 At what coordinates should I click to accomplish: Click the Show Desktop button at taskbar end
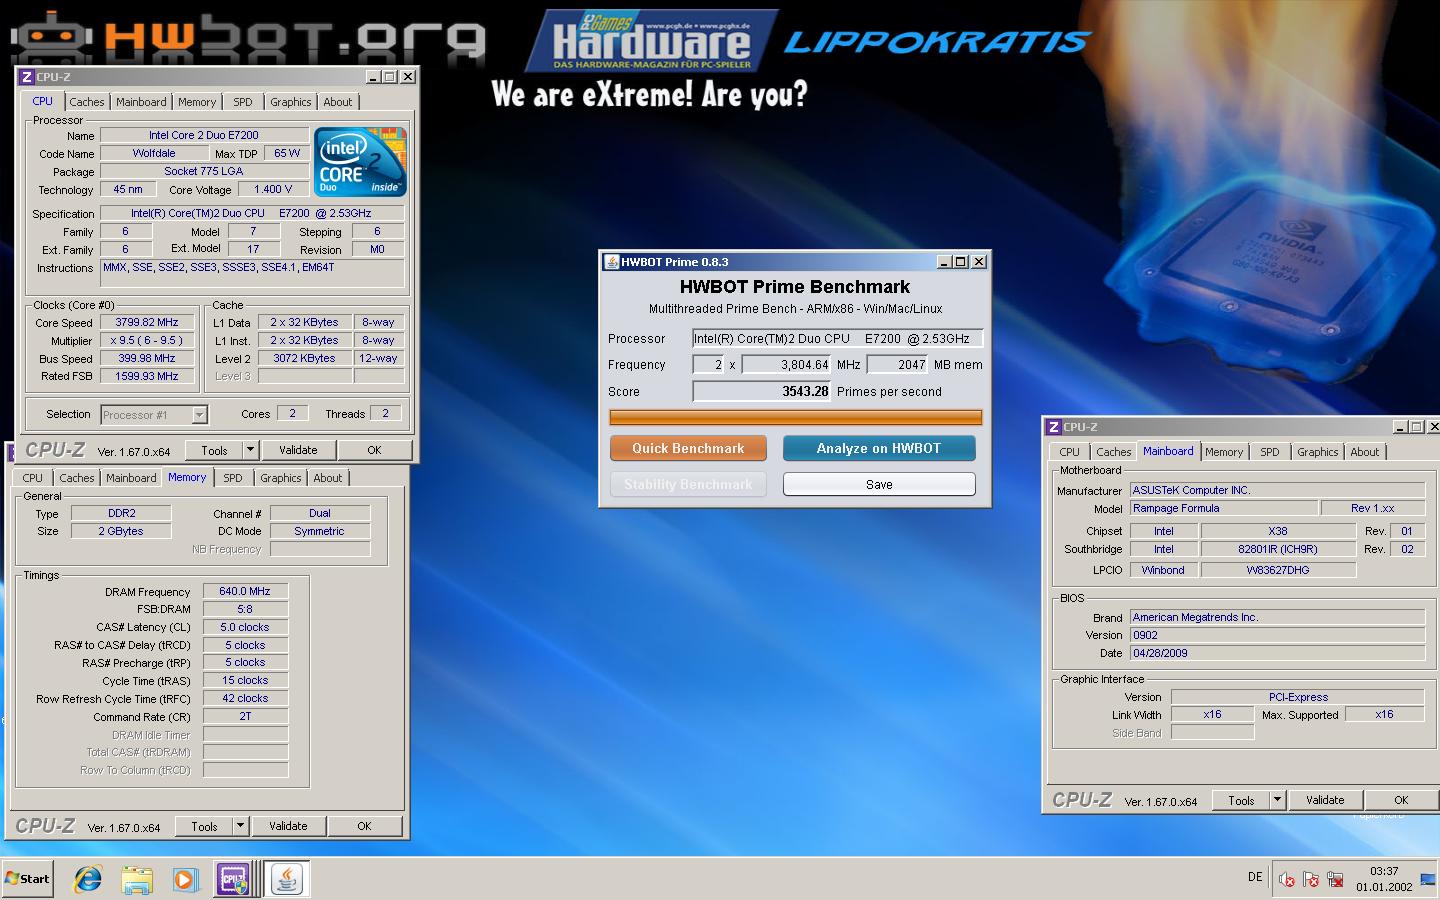(x=1428, y=879)
